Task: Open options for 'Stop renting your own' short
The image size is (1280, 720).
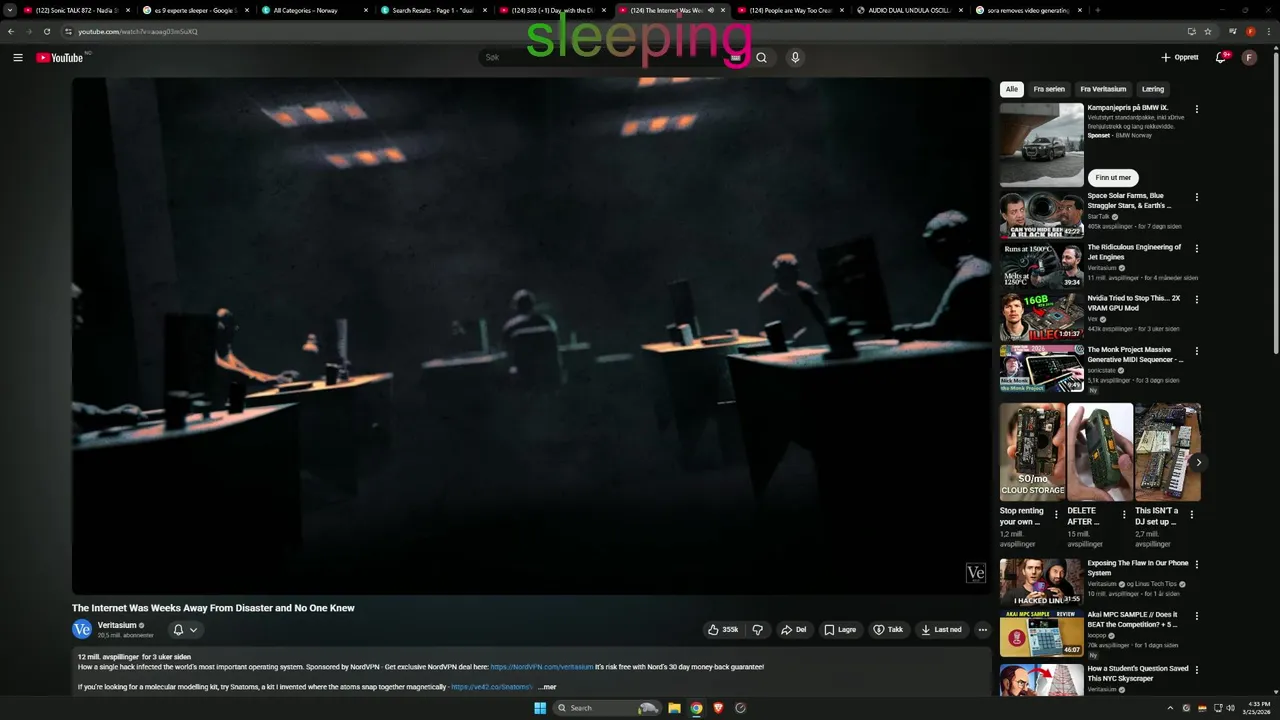Action: (1056, 515)
